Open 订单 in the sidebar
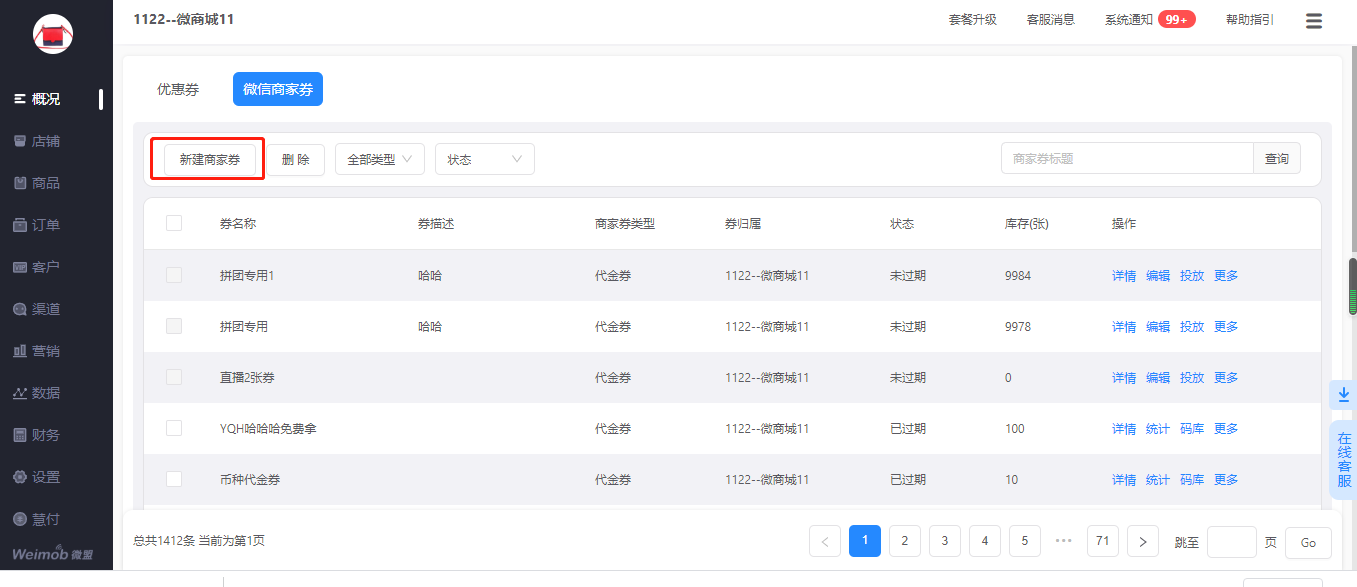 coord(46,225)
